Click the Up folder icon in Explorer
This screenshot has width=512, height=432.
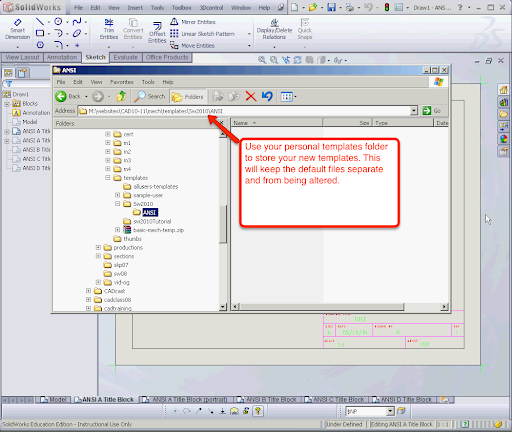(x=121, y=97)
